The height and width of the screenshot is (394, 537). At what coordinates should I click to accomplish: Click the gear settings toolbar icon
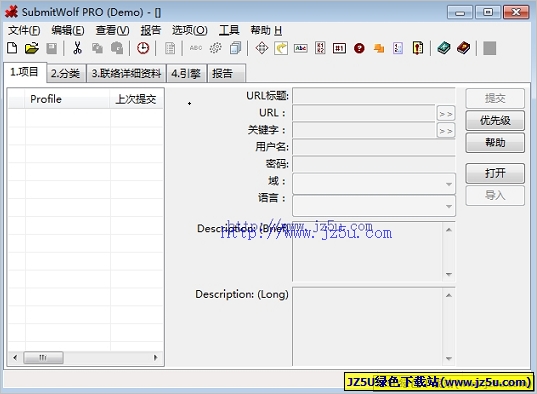(215, 48)
